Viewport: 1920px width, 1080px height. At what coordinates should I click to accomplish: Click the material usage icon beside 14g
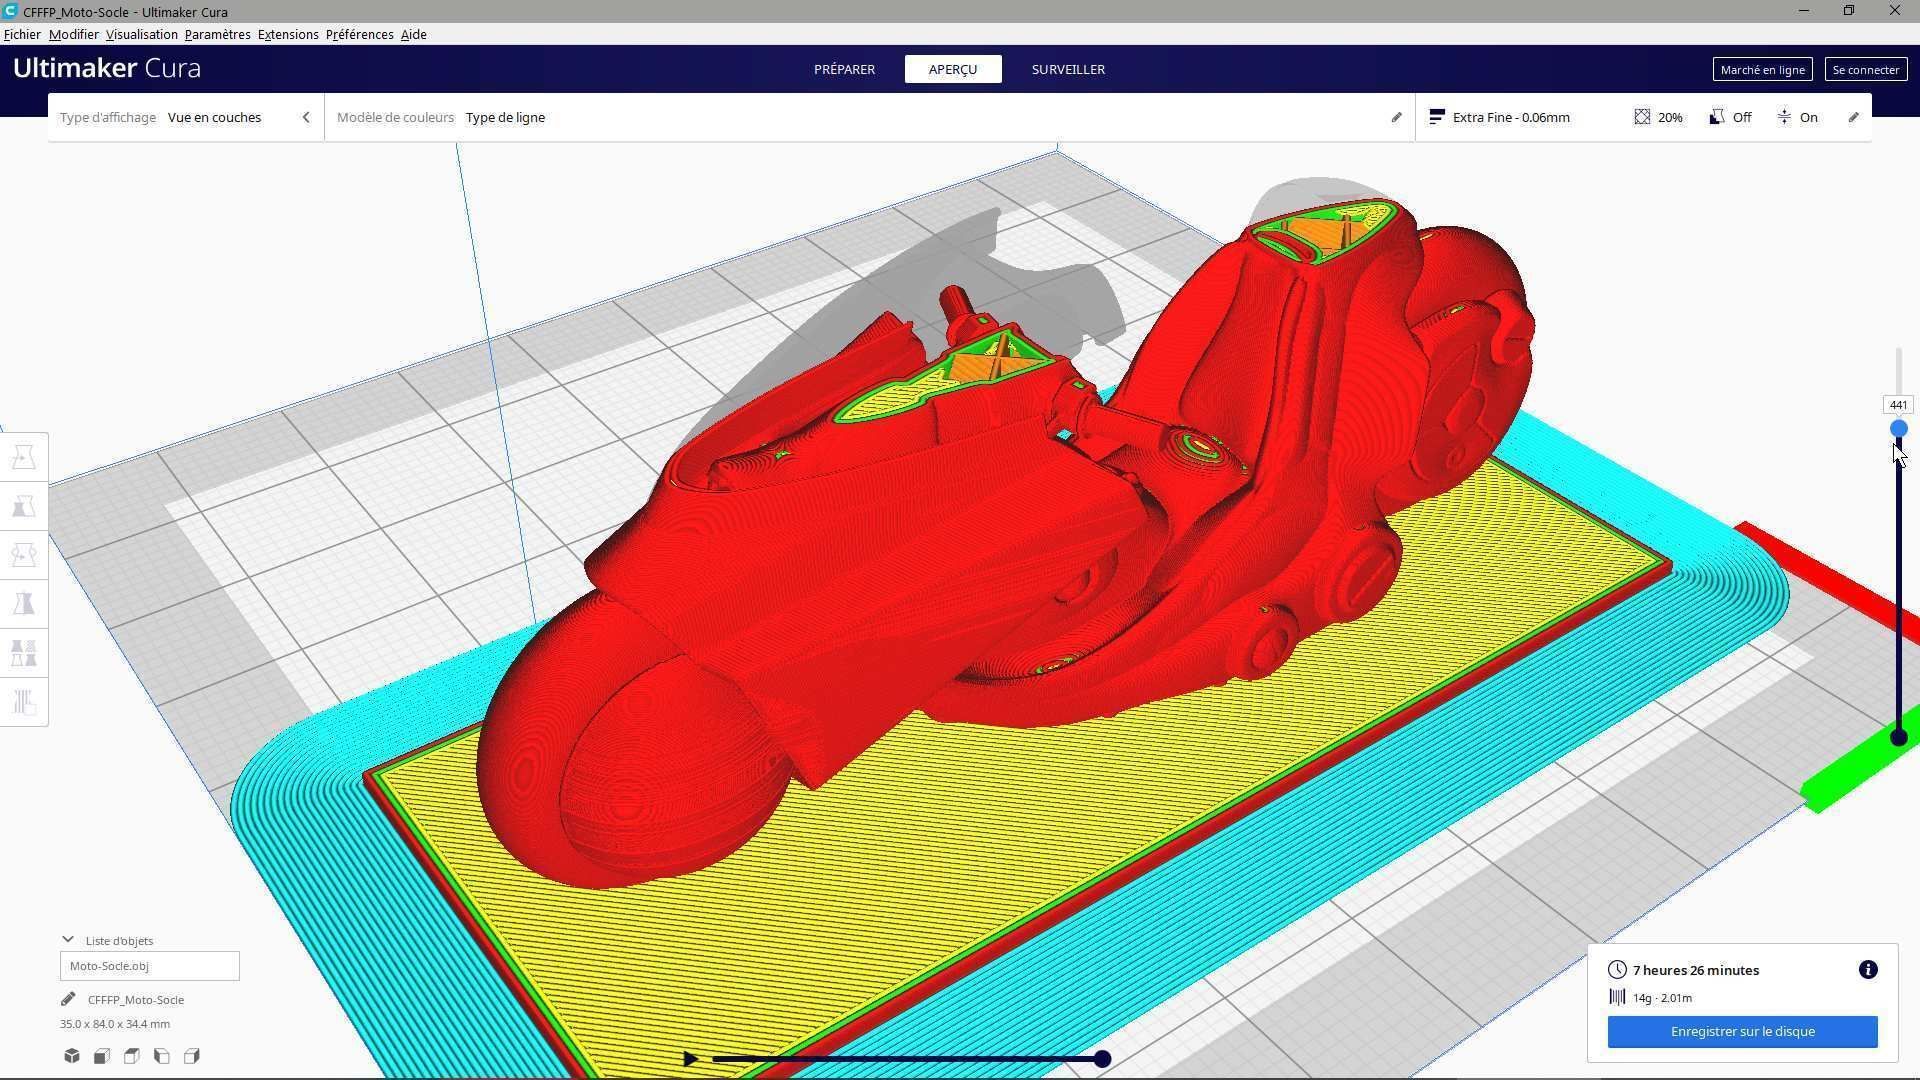click(1617, 997)
